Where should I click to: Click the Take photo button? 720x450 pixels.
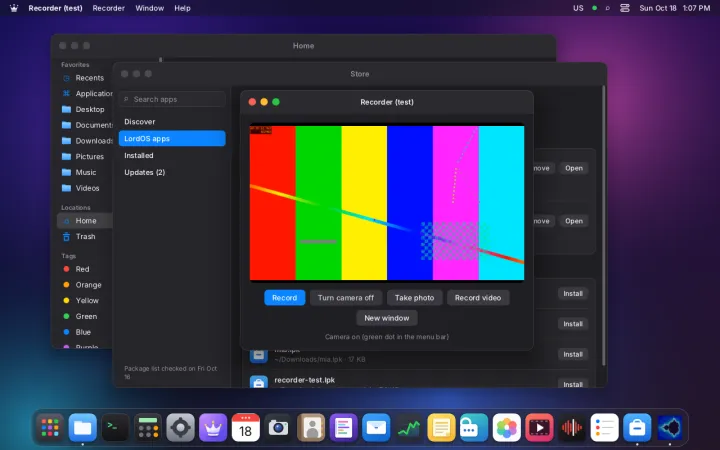(x=415, y=298)
